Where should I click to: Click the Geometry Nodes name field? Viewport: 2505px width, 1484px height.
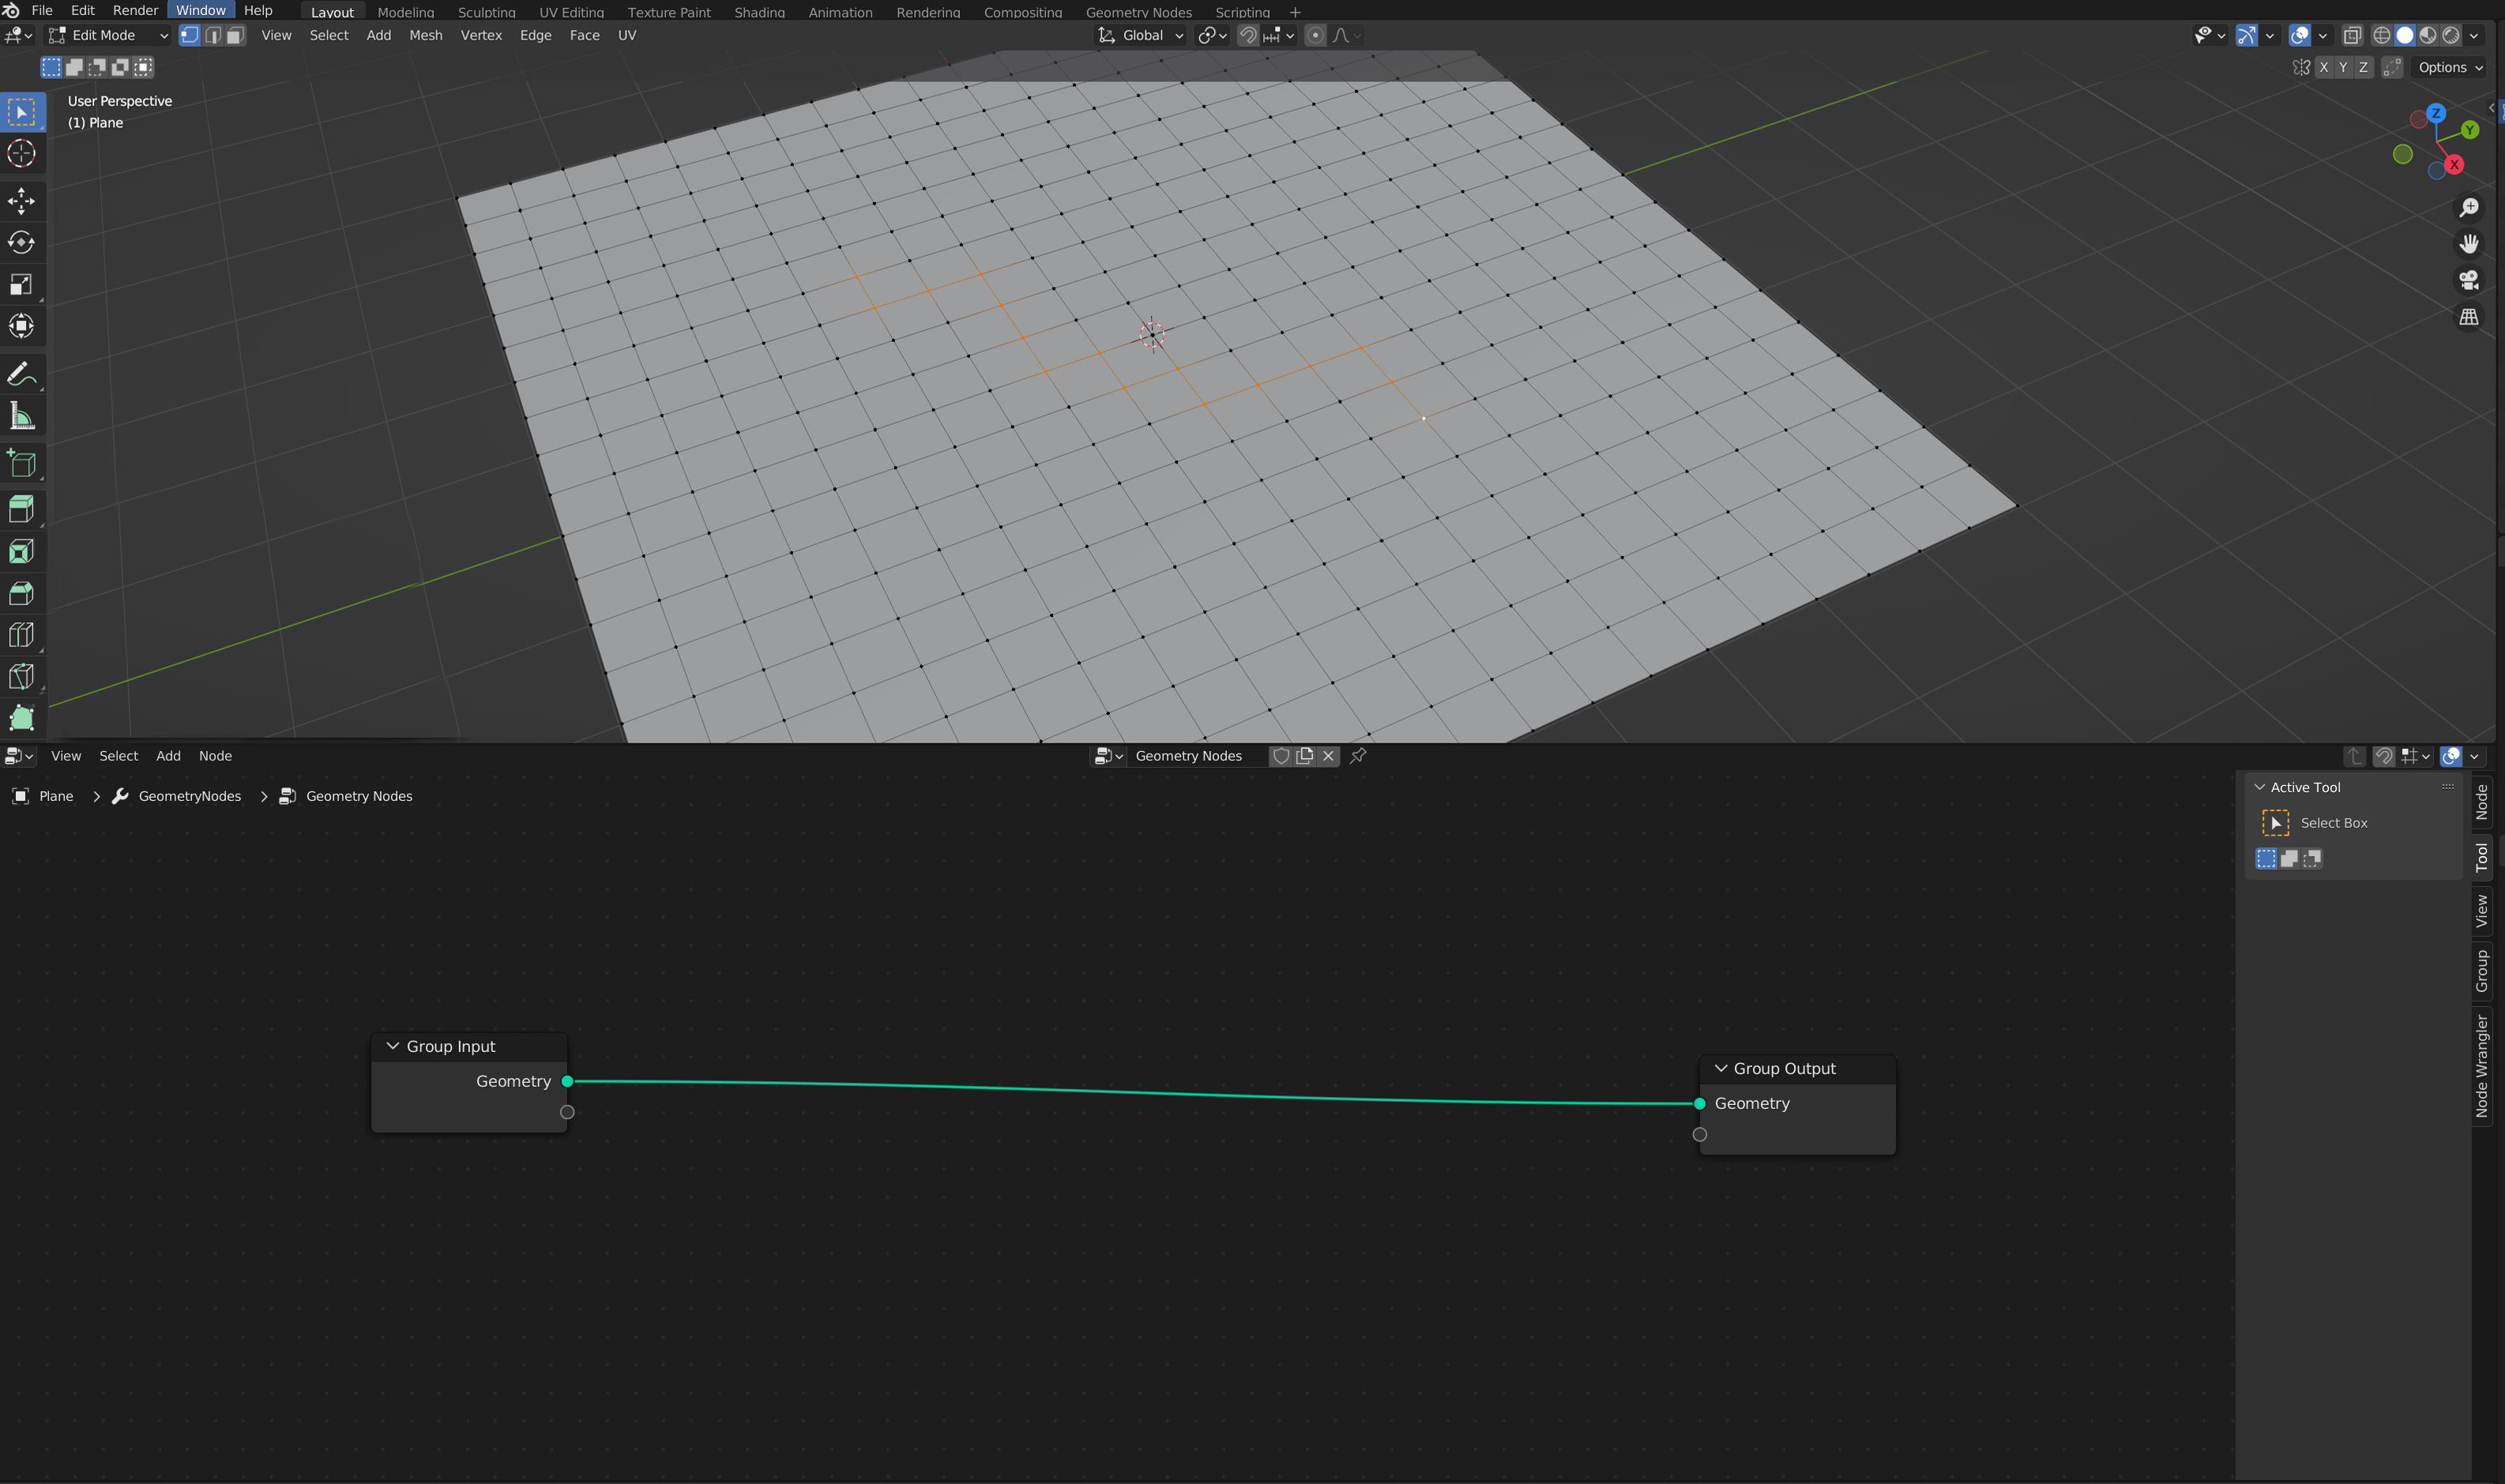click(x=1197, y=756)
